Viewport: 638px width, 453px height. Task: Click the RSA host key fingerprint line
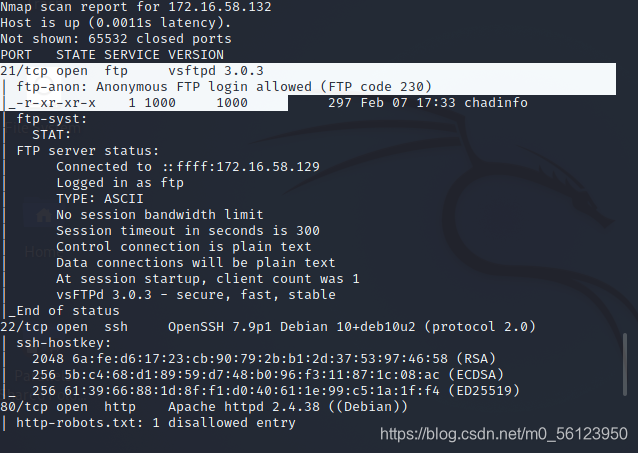[264, 359]
